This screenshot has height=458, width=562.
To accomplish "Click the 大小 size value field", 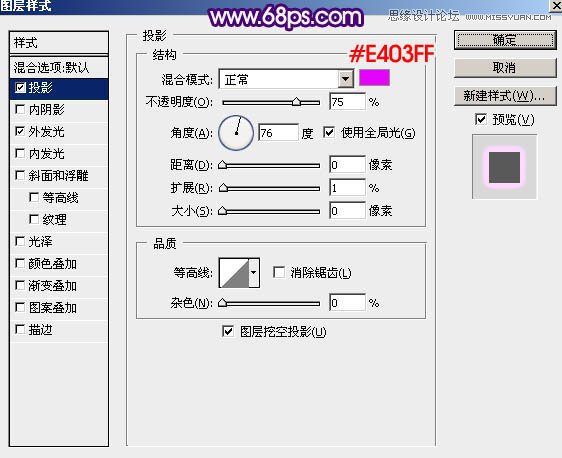I will coord(347,211).
